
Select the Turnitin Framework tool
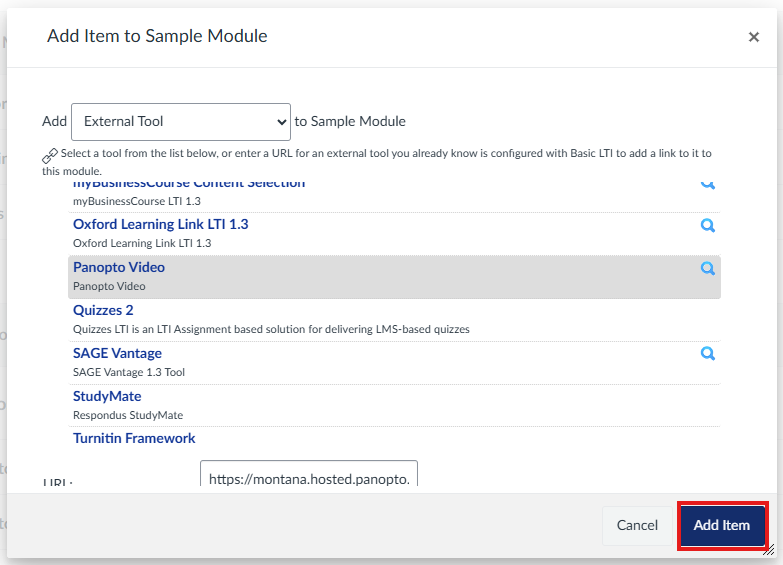pyautogui.click(x=134, y=438)
